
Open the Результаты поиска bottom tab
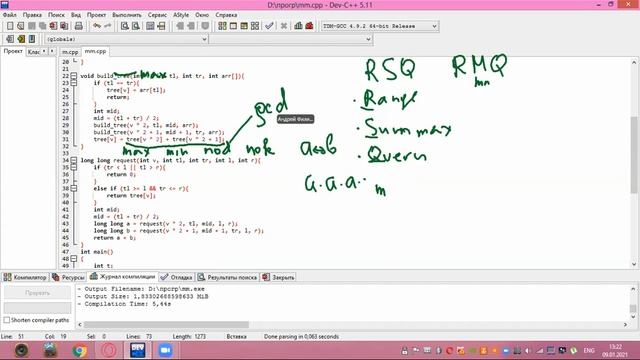[x=227, y=277]
